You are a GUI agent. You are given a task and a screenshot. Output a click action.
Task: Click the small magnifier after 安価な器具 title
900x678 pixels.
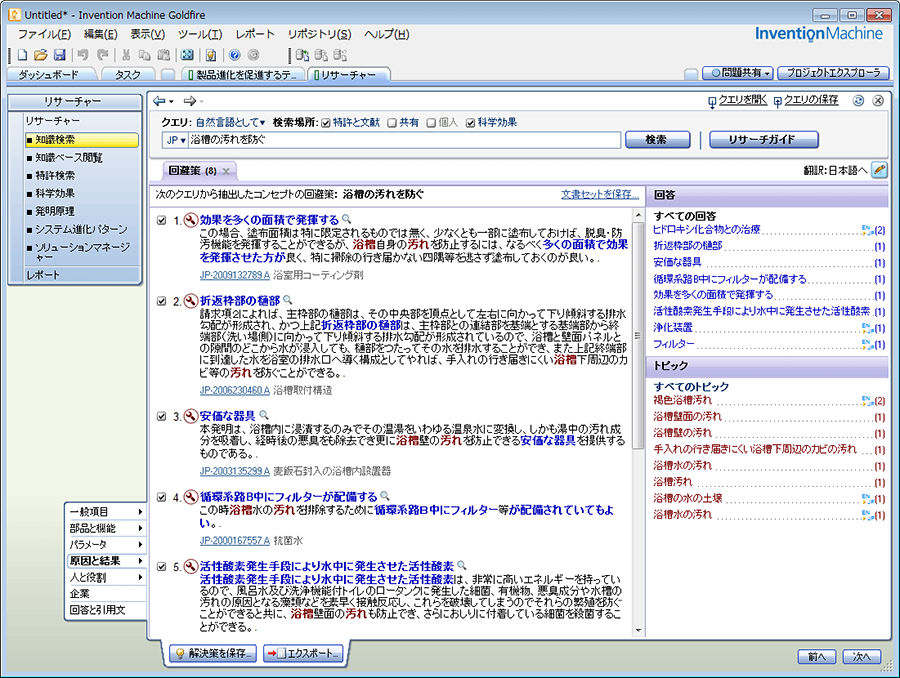pos(264,414)
